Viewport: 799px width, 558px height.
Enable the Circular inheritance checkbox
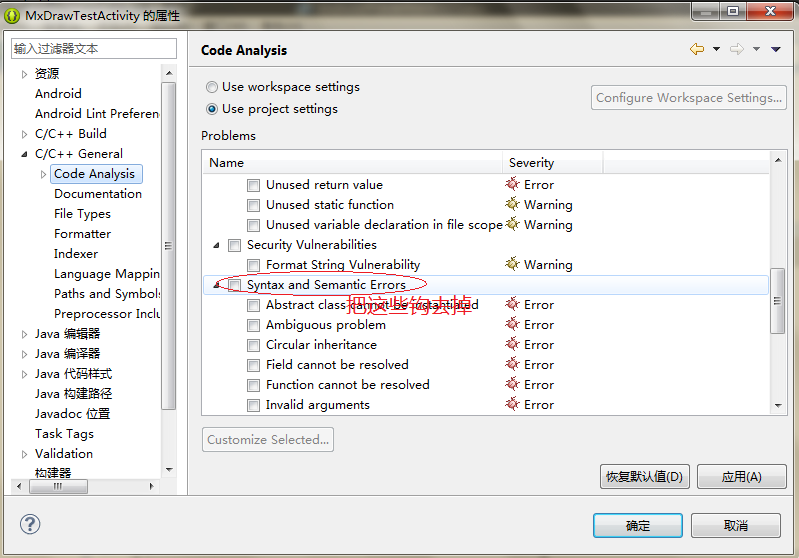click(254, 345)
